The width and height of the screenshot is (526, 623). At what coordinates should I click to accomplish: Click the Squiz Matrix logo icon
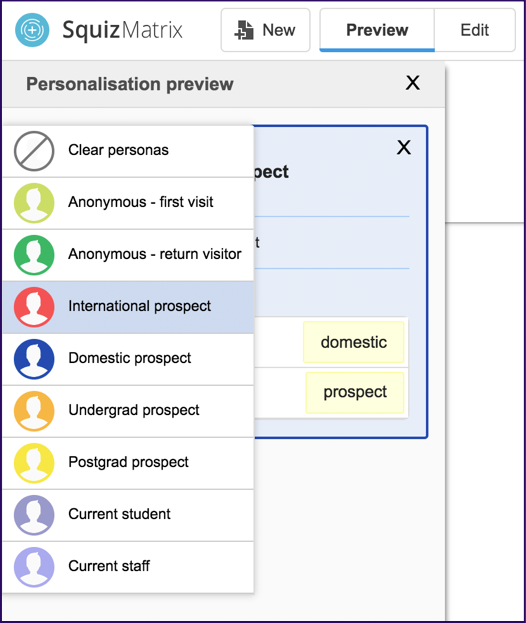[x=32, y=30]
